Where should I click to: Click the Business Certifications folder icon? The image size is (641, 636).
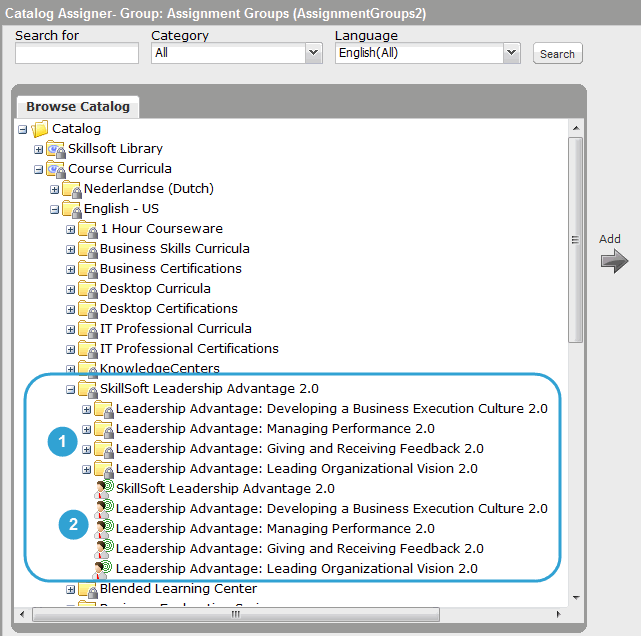click(x=88, y=269)
